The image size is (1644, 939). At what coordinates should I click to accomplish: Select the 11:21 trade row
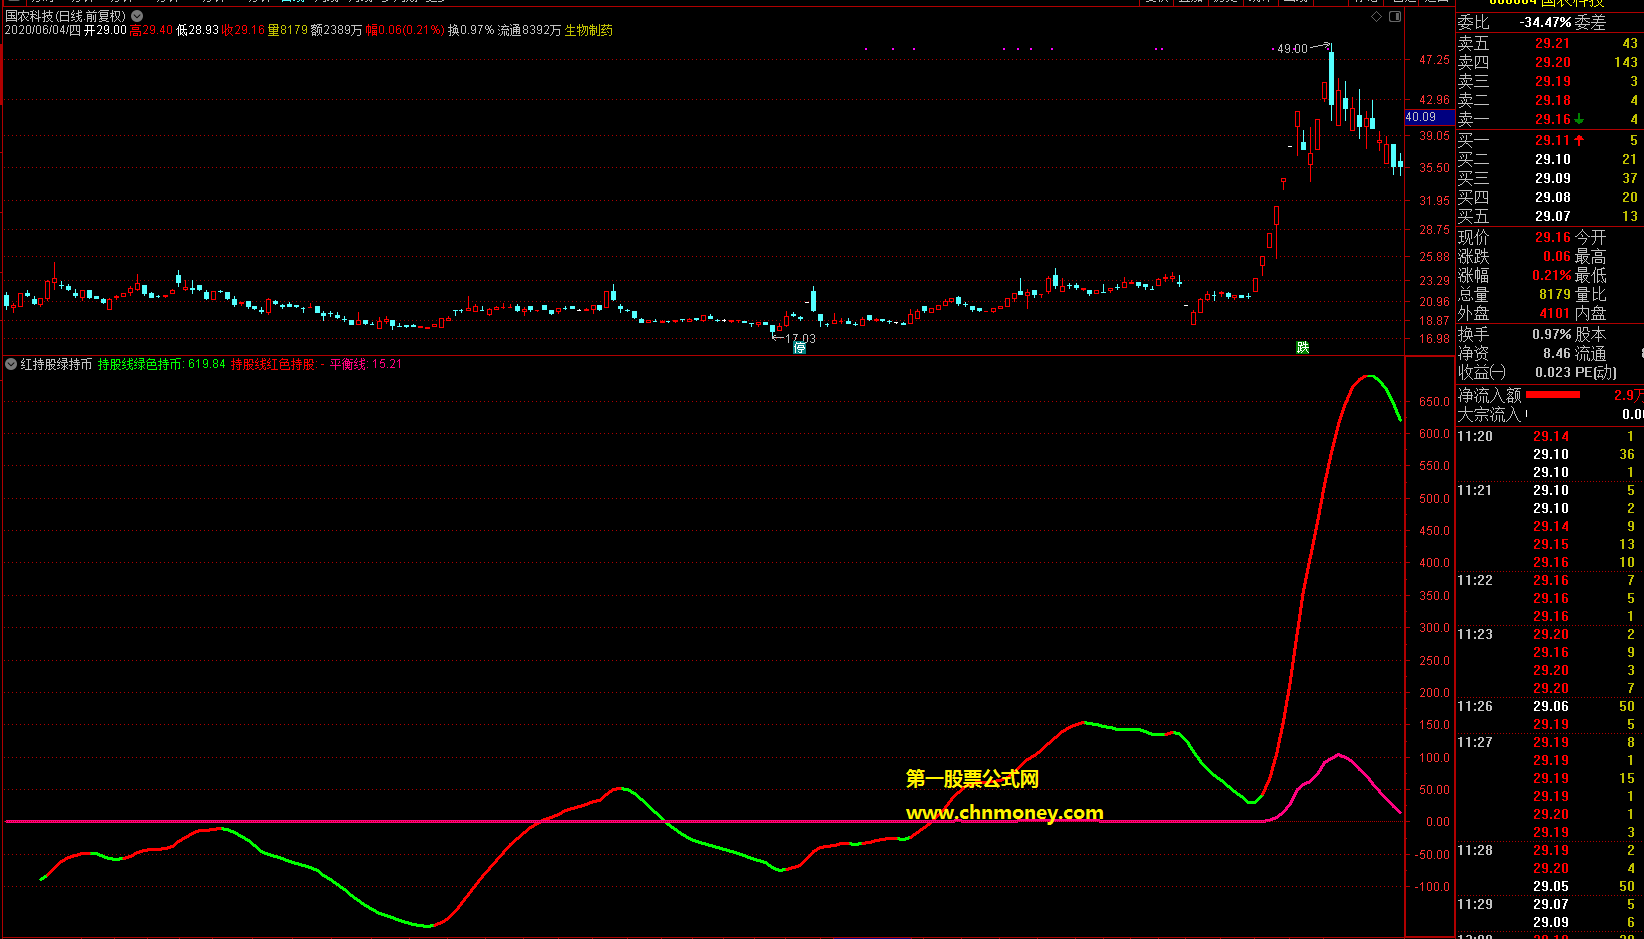click(x=1548, y=490)
